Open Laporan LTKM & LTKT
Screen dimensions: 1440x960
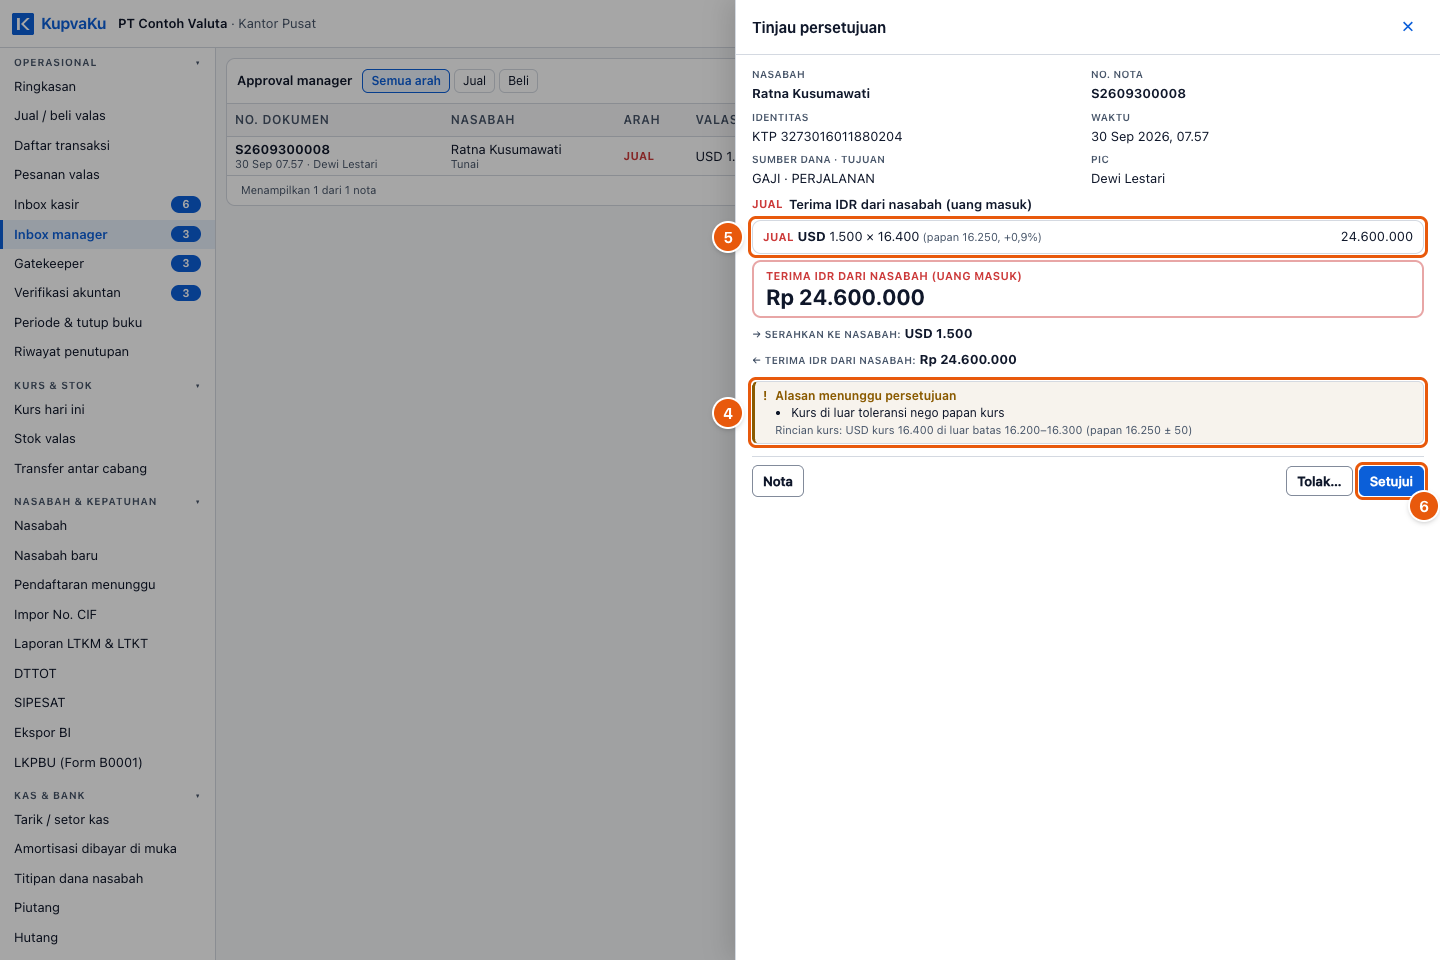[108, 644]
